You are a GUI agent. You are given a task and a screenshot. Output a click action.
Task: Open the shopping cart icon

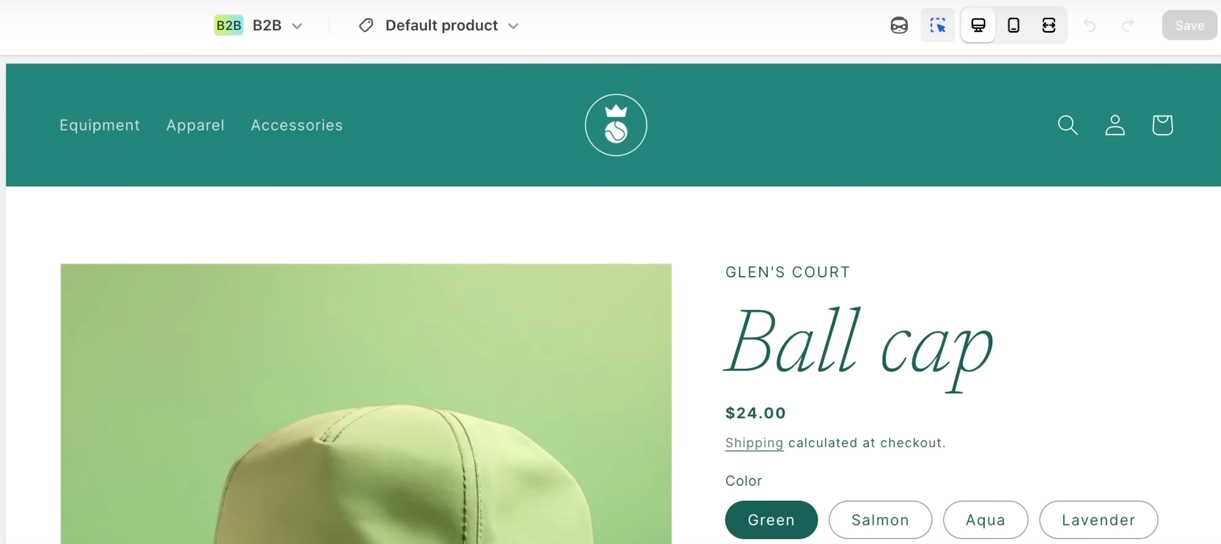[1162, 125]
